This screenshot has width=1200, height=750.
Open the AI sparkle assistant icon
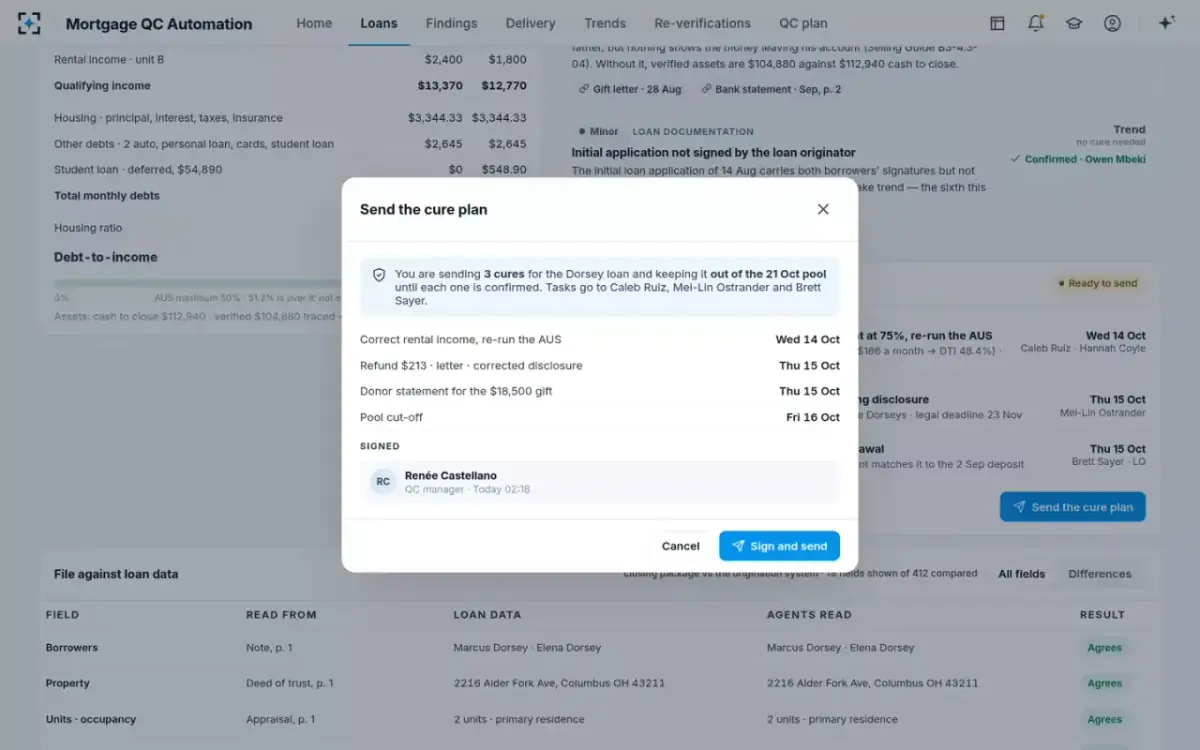coord(1166,23)
